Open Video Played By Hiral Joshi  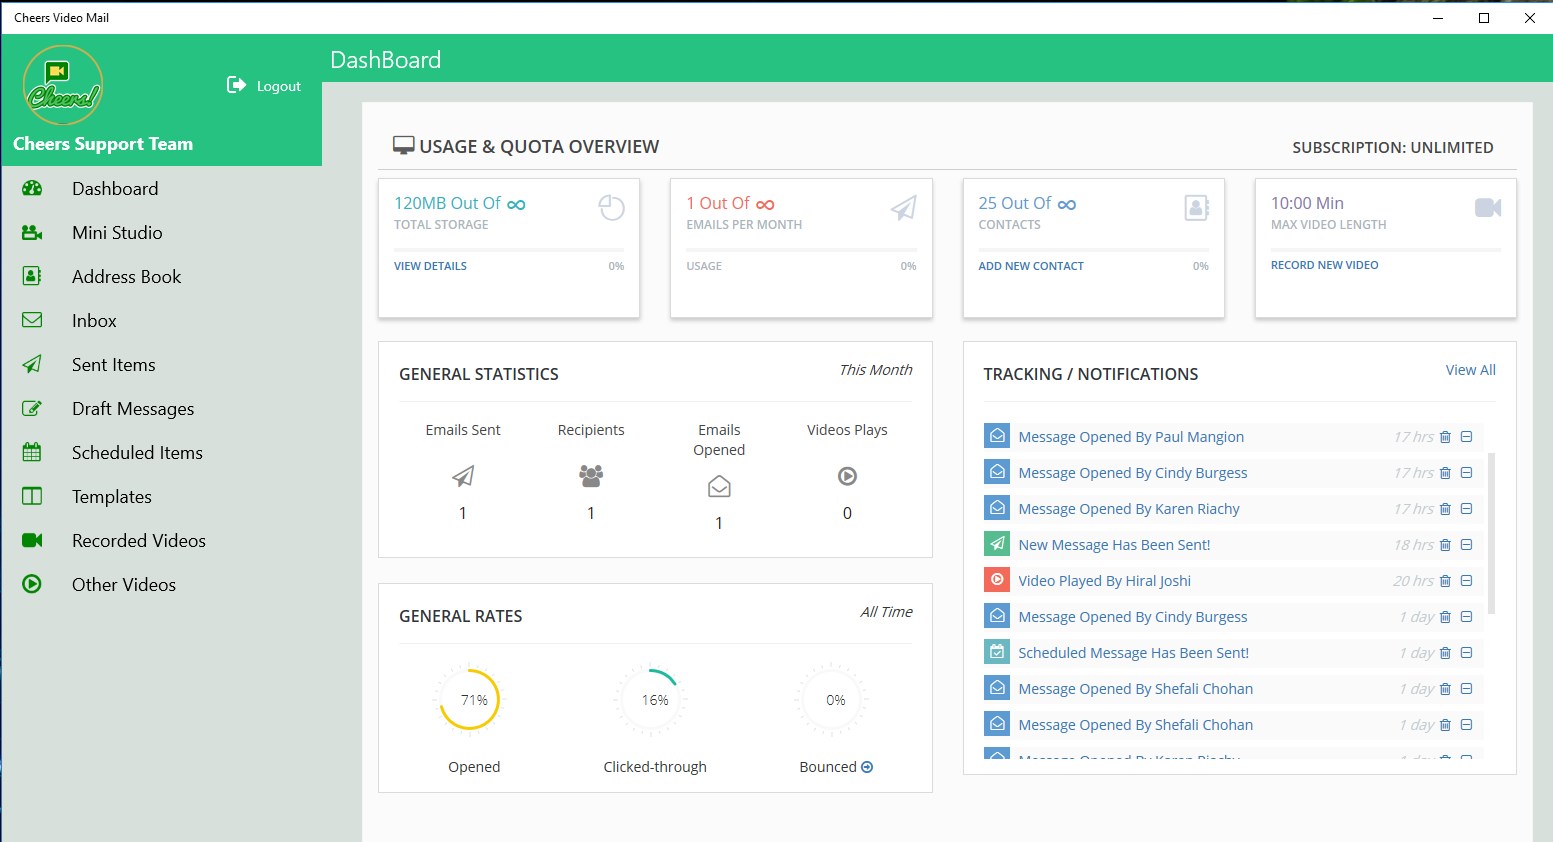pos(1104,581)
